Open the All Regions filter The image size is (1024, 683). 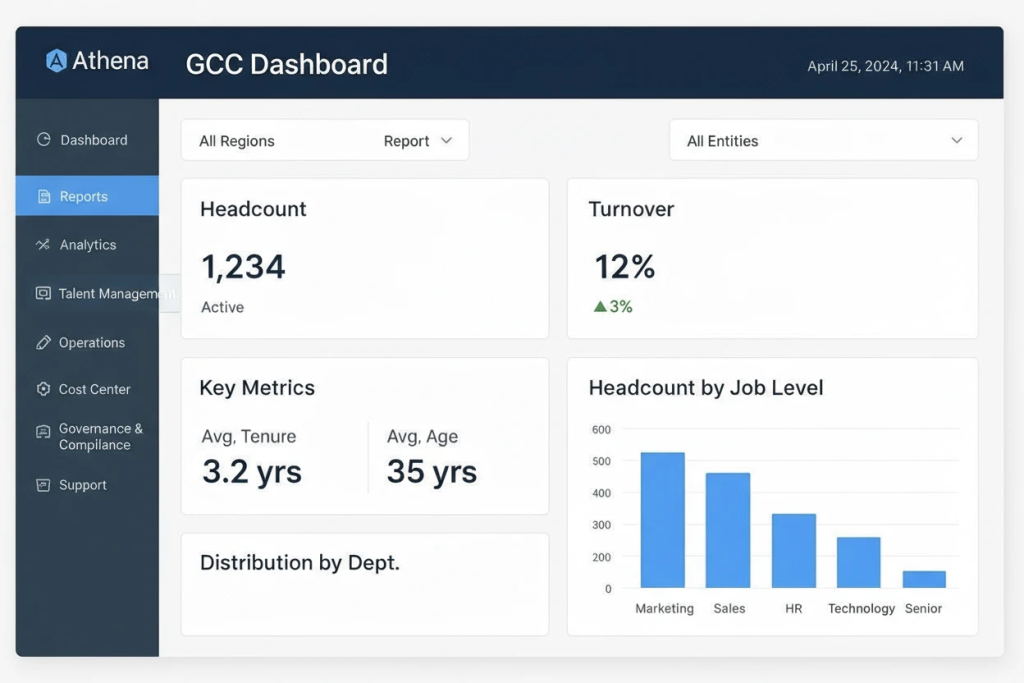click(237, 141)
